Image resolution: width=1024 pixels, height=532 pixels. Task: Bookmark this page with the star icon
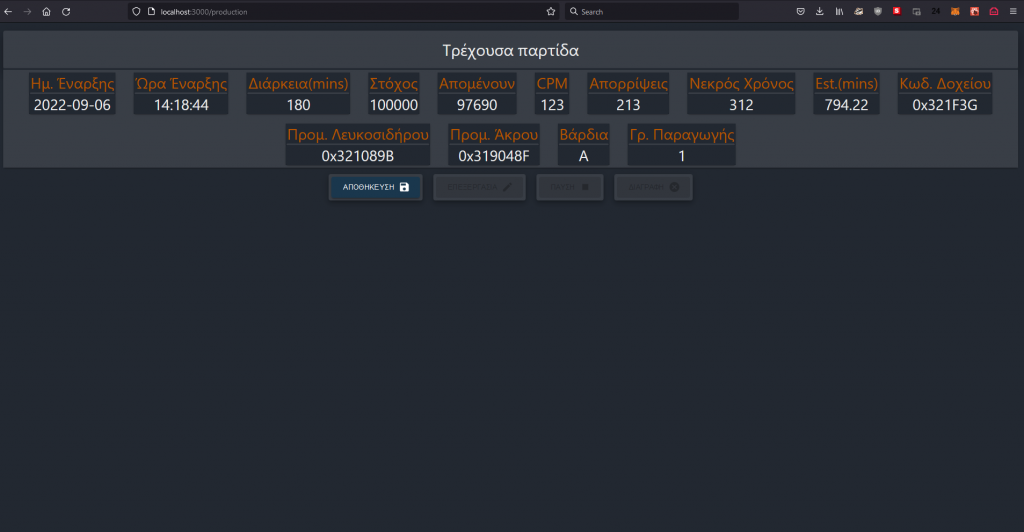(550, 11)
